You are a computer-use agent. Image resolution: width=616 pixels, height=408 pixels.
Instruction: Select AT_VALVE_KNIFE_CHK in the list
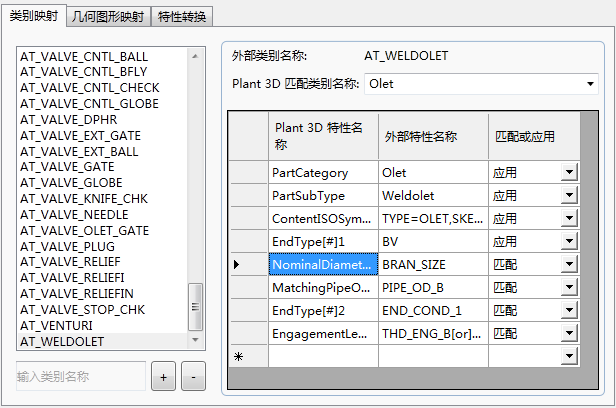[x=84, y=199]
